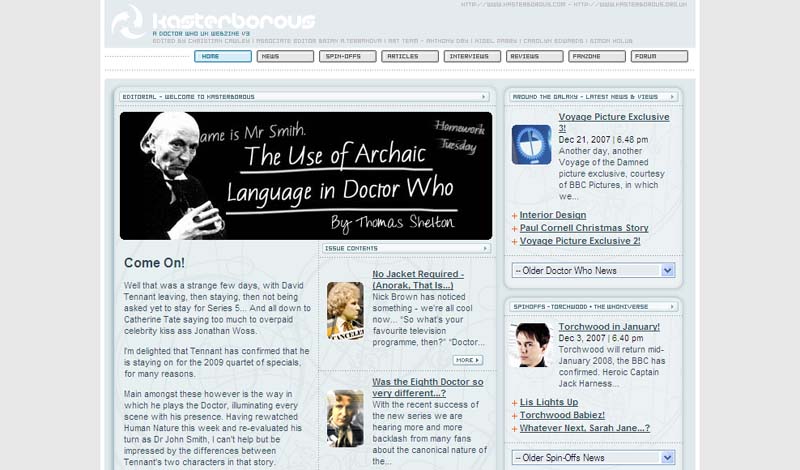This screenshot has height=470, width=800.
Task: Open Paul Cornell Christmas Story link
Action: click(584, 228)
